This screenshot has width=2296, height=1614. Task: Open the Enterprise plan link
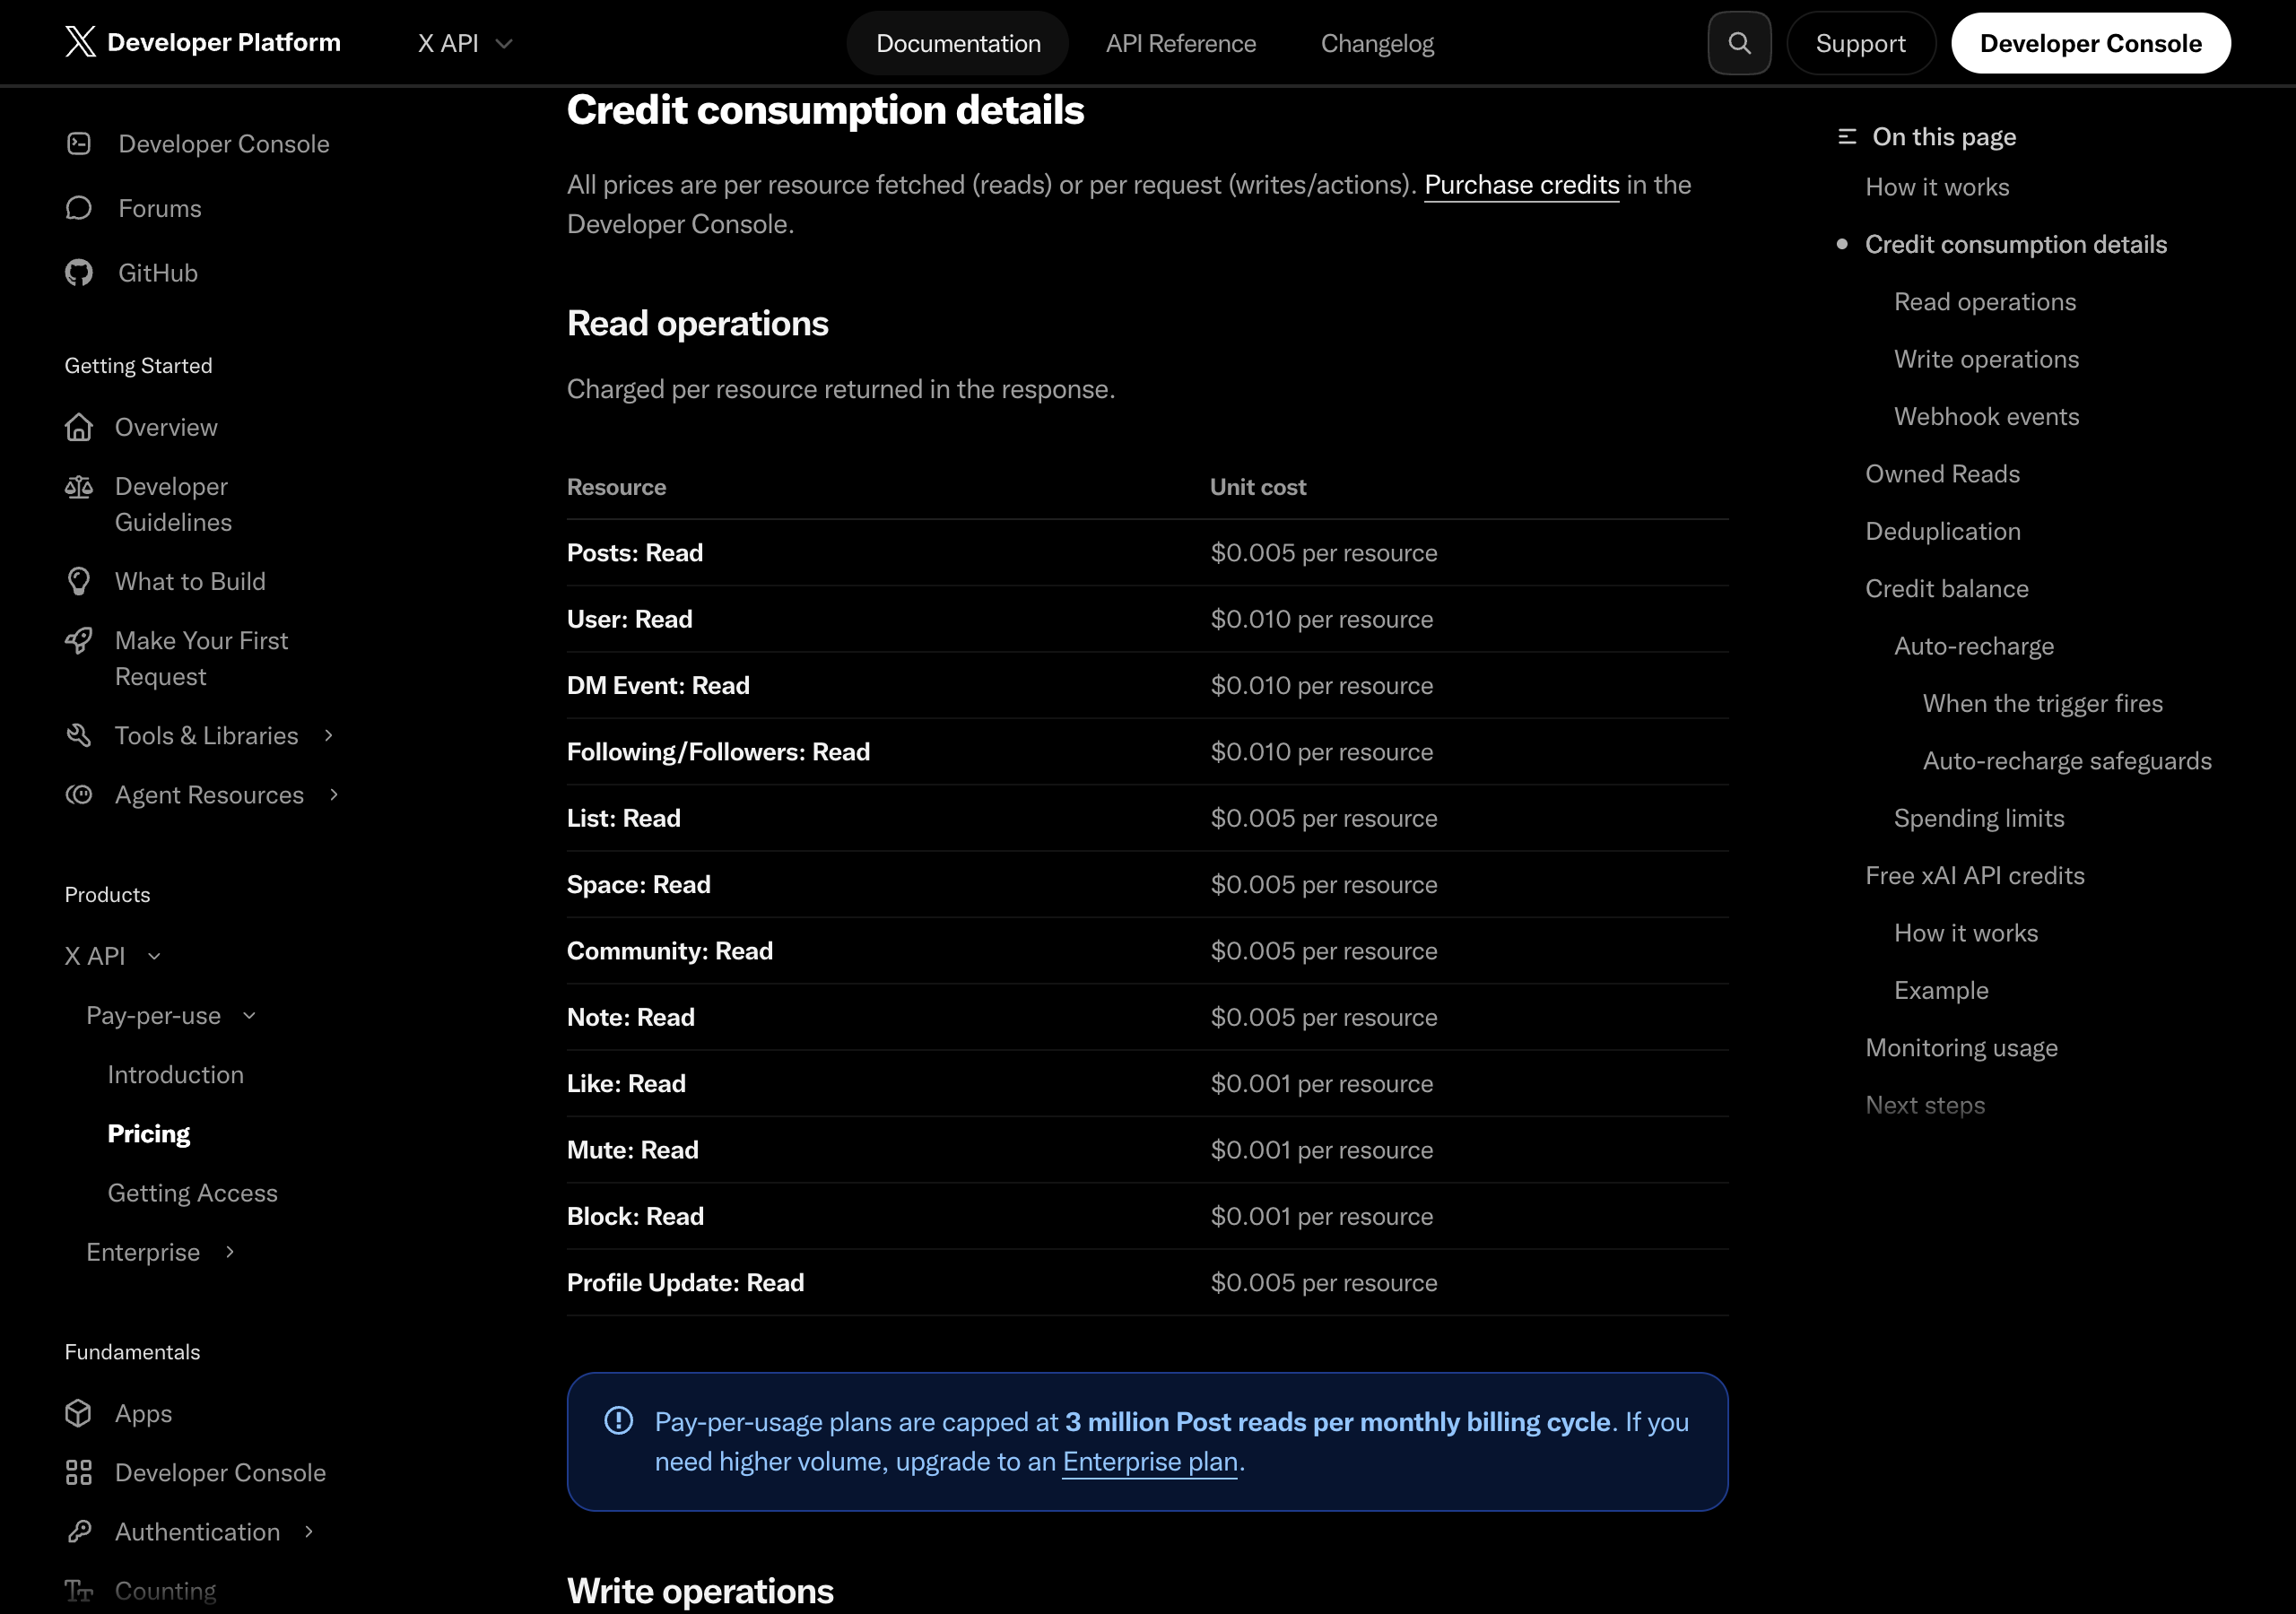pyautogui.click(x=1150, y=1462)
